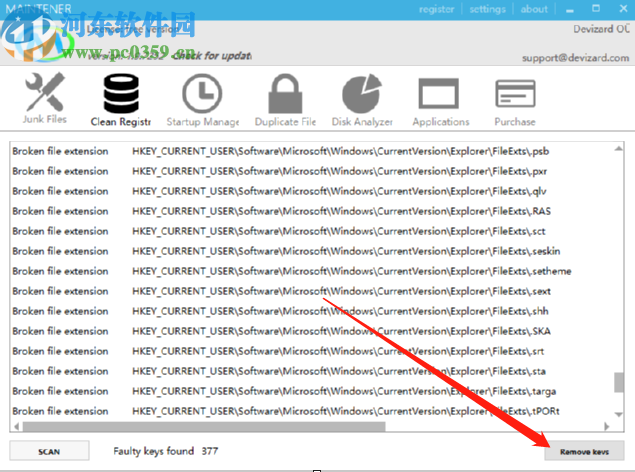
Task: Open the Disk Analyzer pie chart icon
Action: tap(362, 93)
